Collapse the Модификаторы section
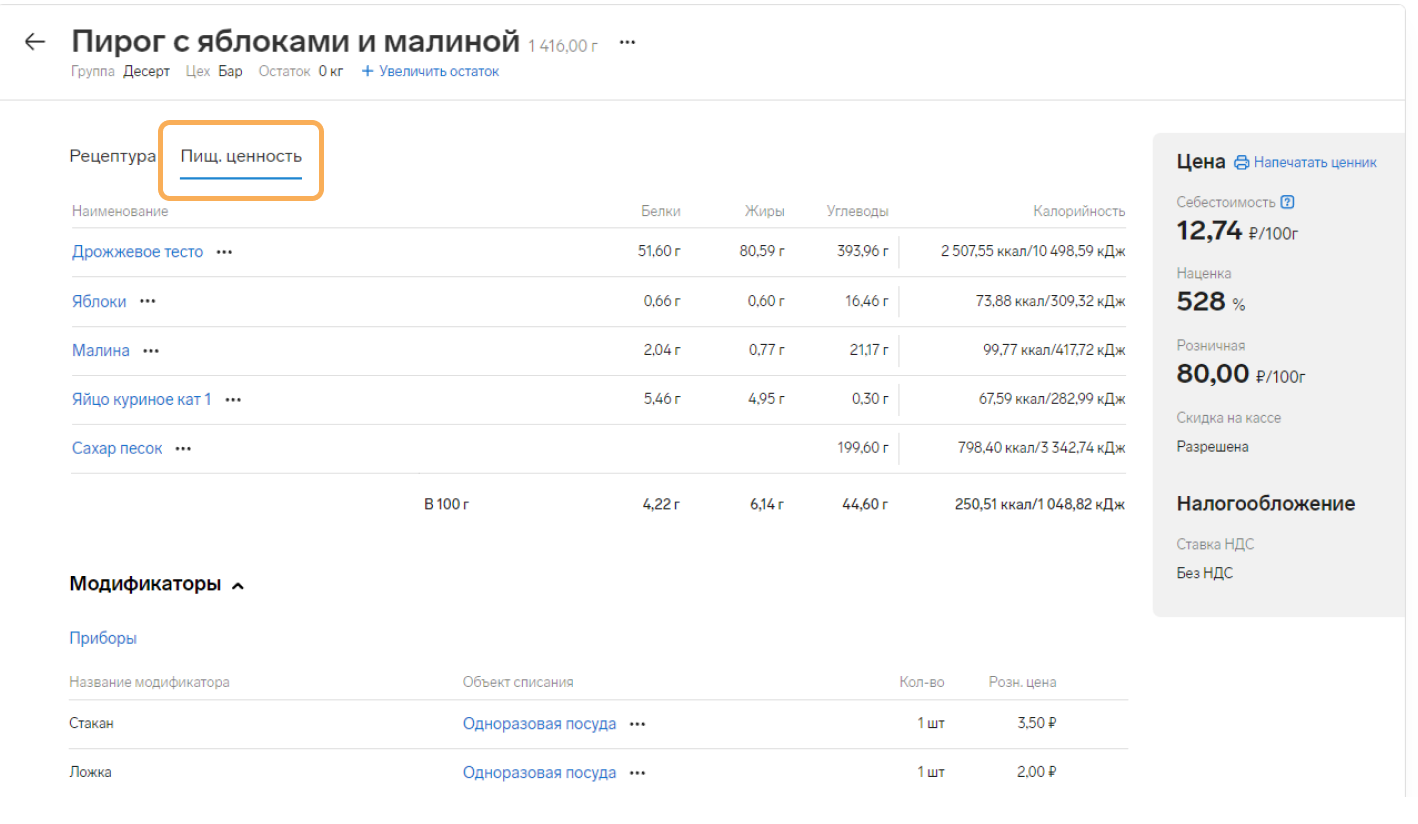 (238, 586)
